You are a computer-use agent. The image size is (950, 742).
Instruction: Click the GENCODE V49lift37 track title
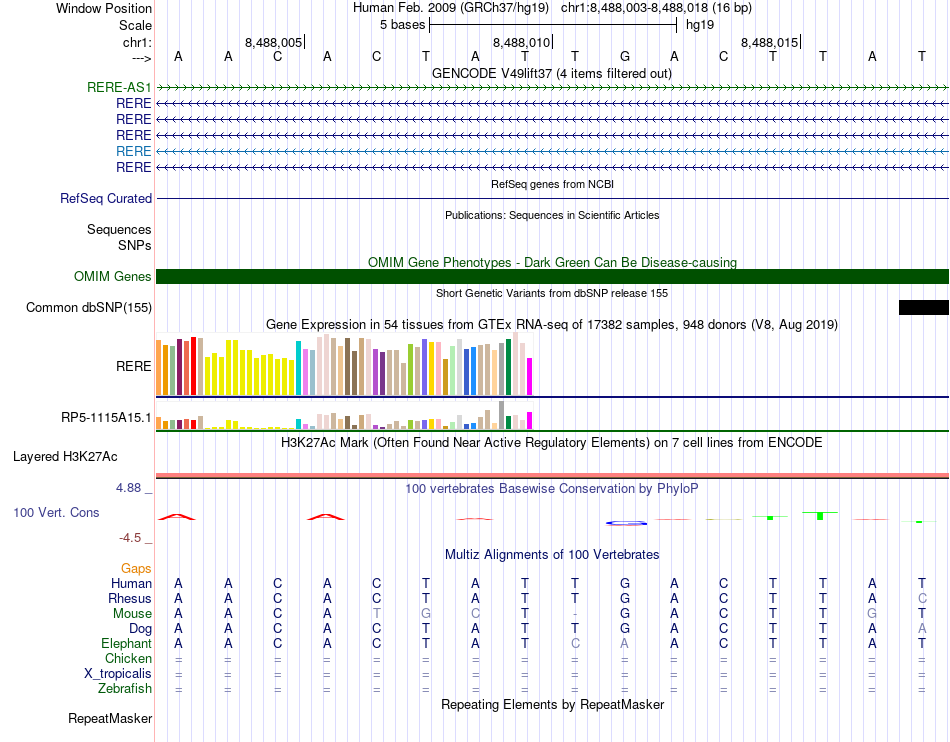pos(551,73)
